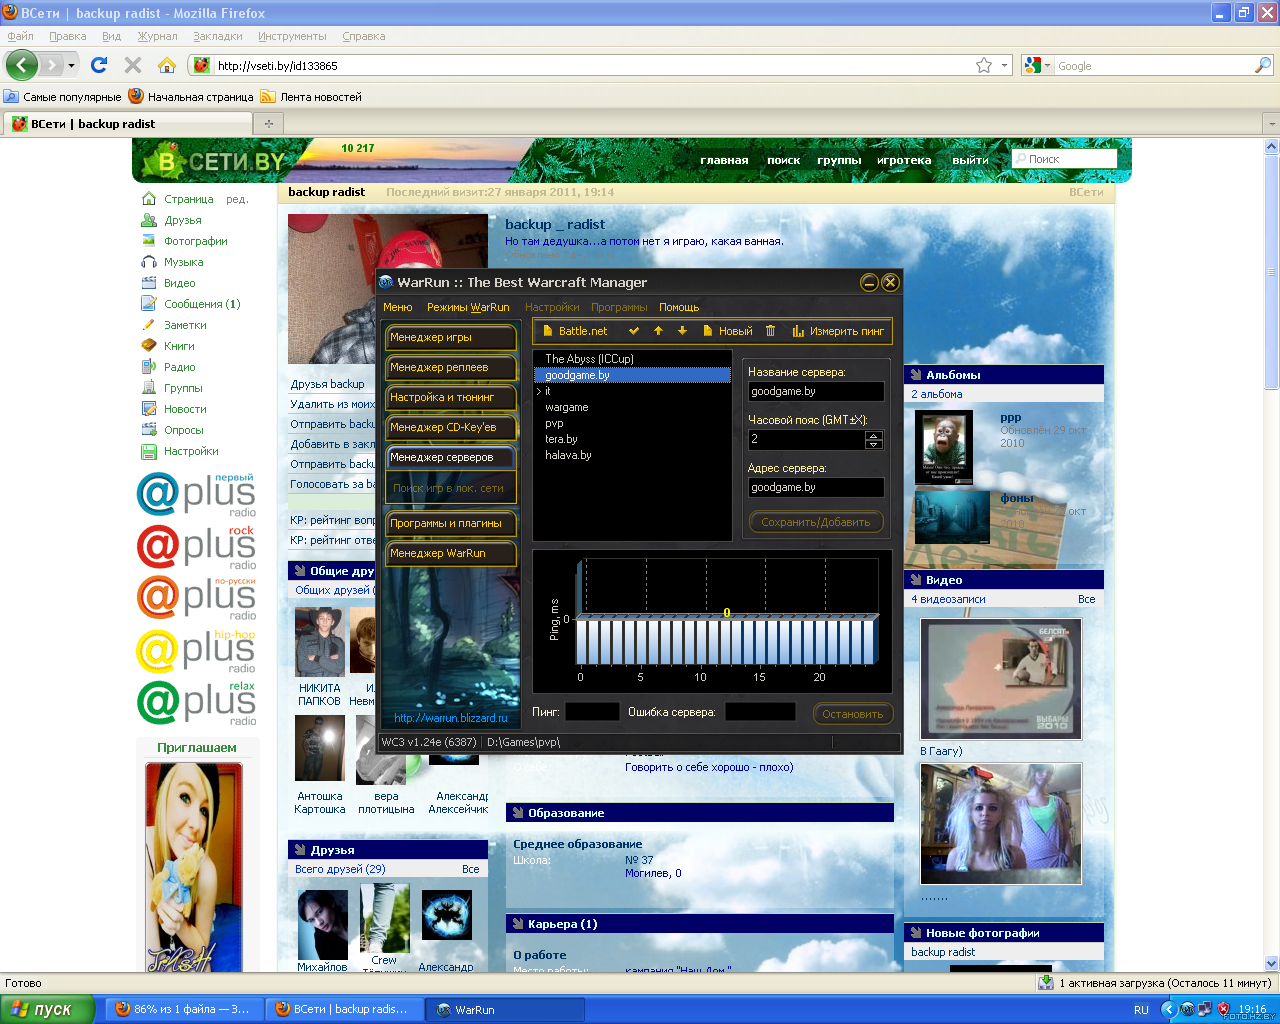The height and width of the screenshot is (1024, 1280).
Task: Move server up with the up arrow icon
Action: pos(658,331)
